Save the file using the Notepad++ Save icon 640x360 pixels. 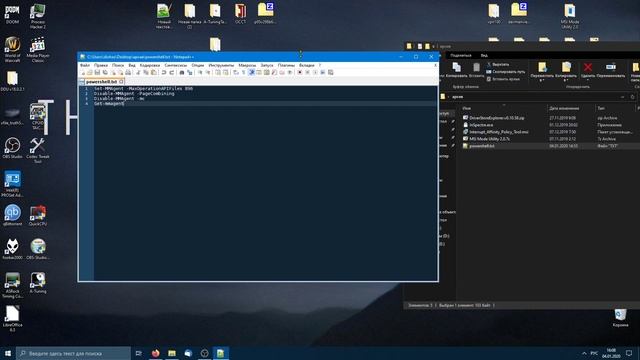pos(97,72)
